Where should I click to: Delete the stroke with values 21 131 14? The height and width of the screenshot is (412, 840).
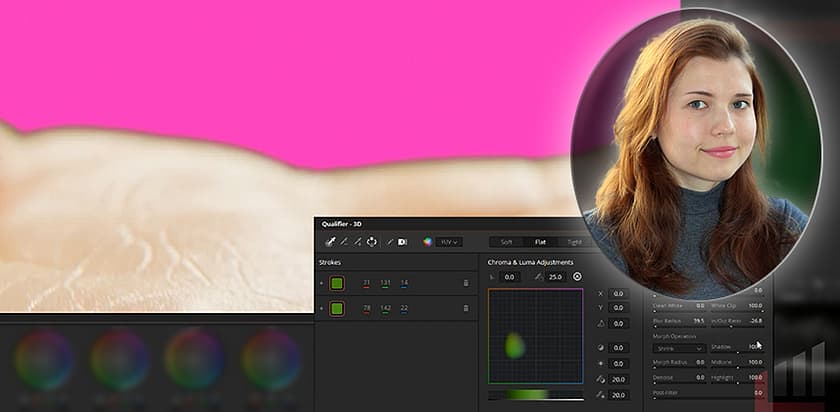pos(466,283)
